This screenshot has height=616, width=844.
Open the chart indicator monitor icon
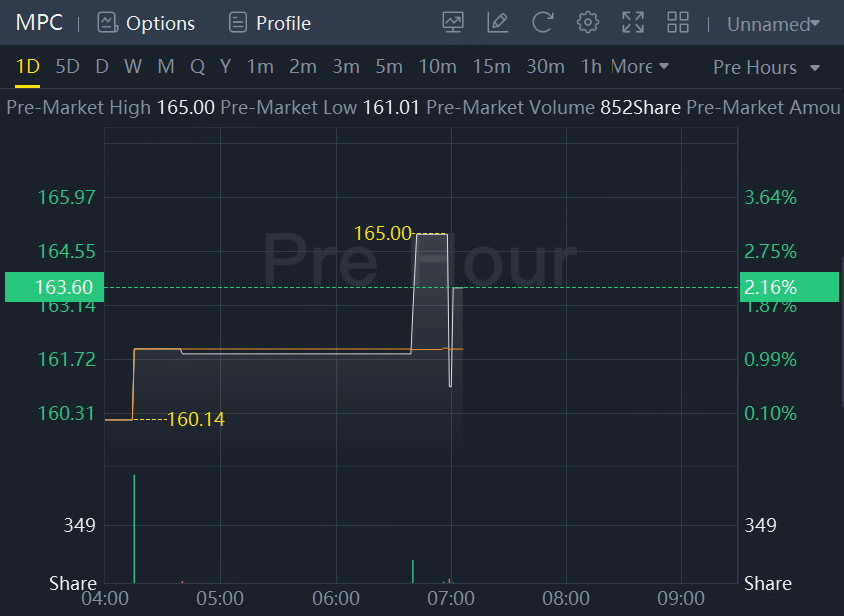453,22
